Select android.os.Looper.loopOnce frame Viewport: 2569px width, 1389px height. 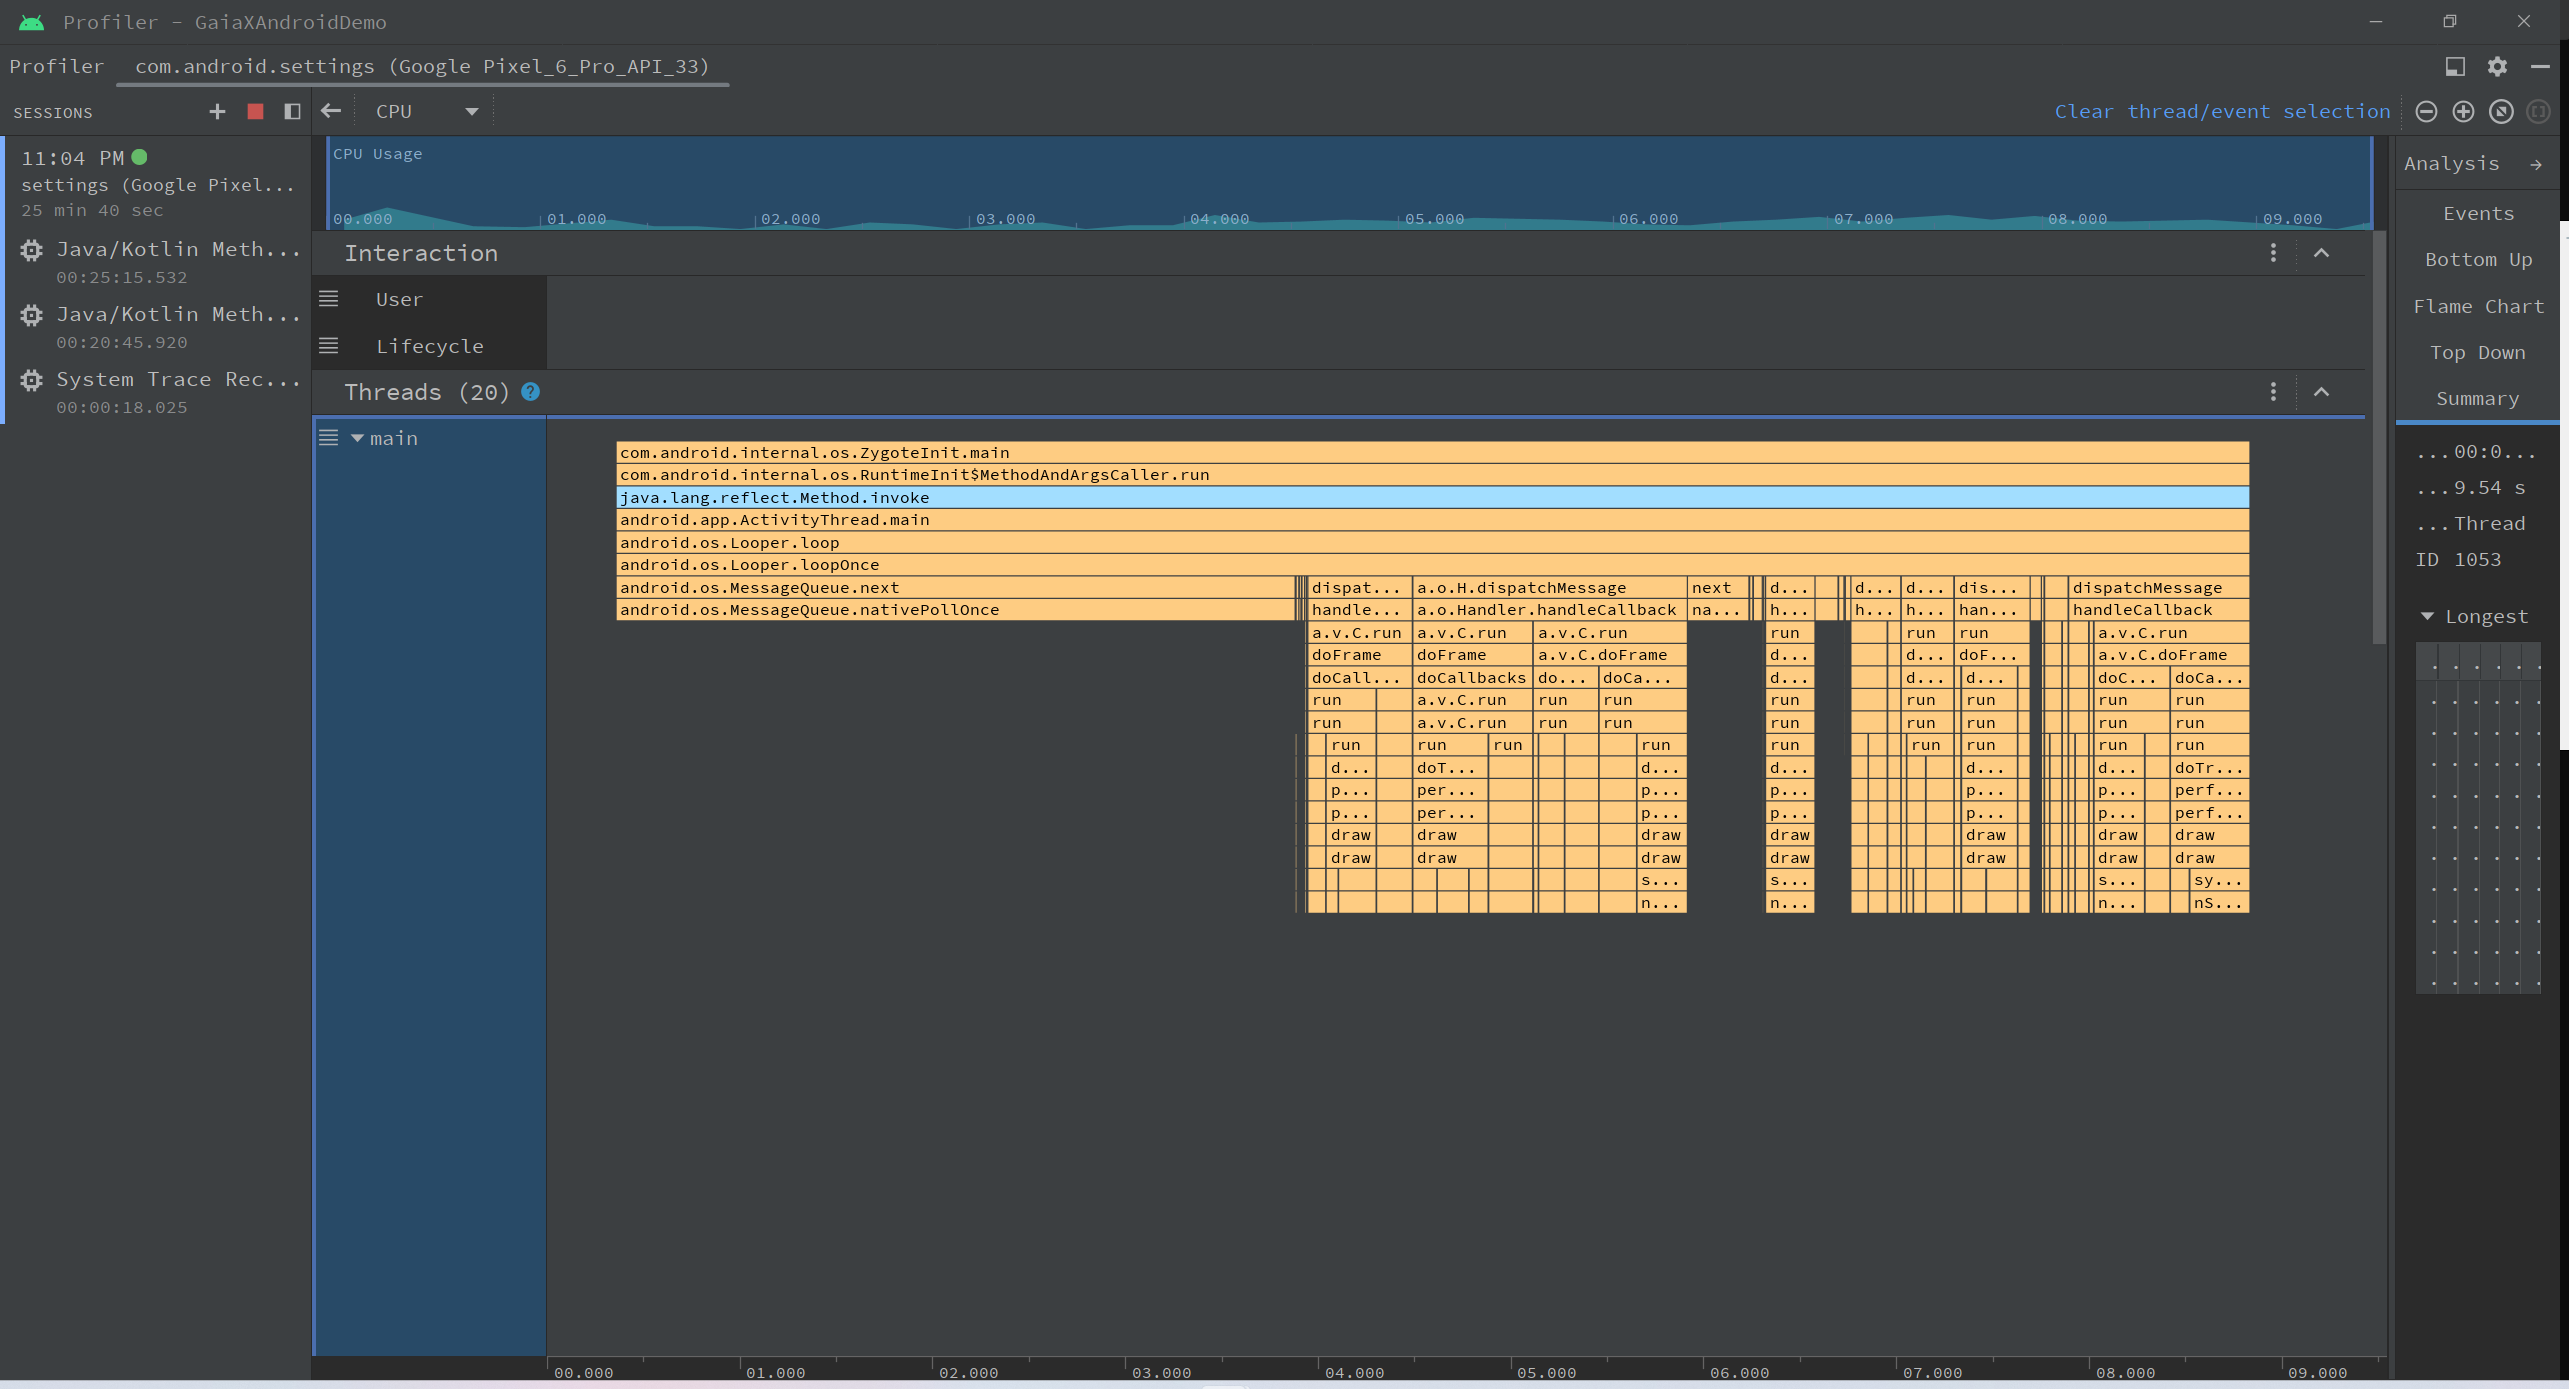tap(1432, 565)
